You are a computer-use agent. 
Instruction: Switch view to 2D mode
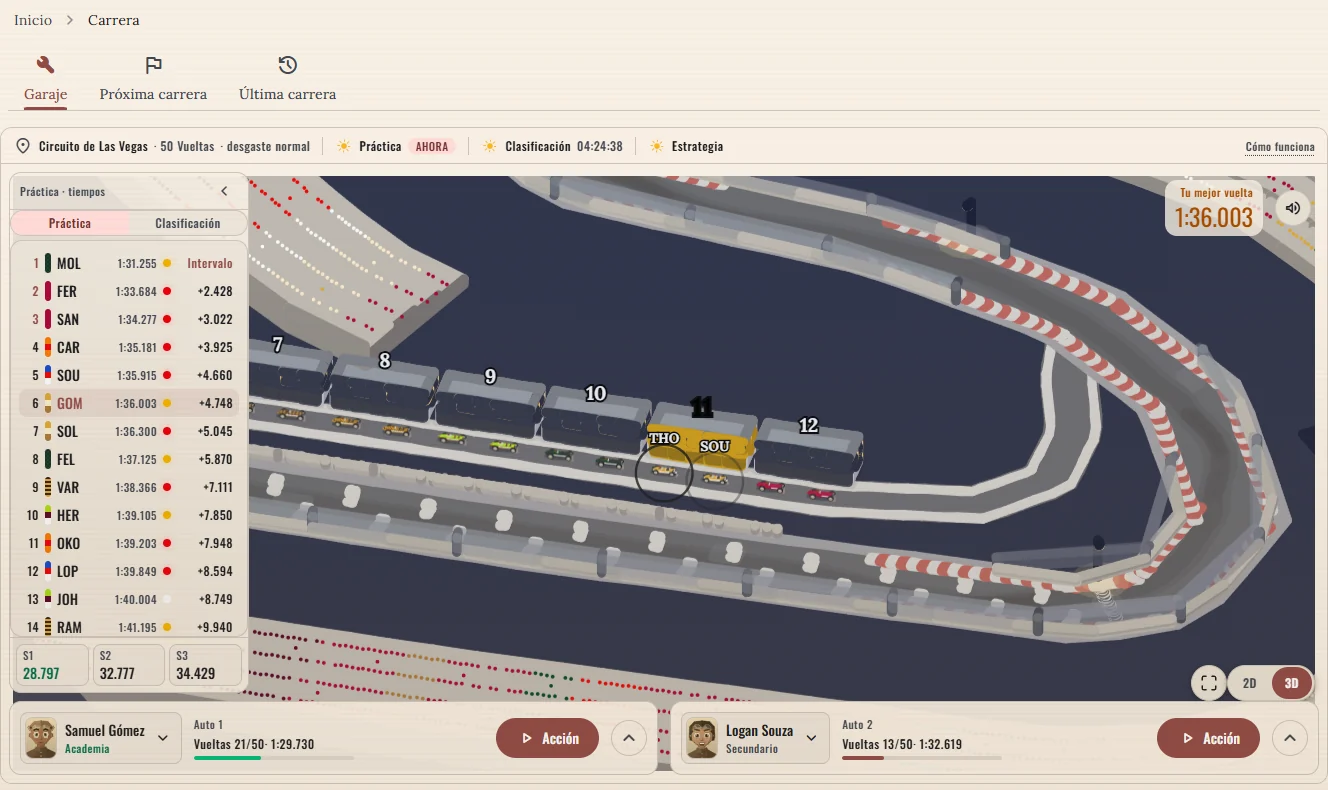point(1249,683)
